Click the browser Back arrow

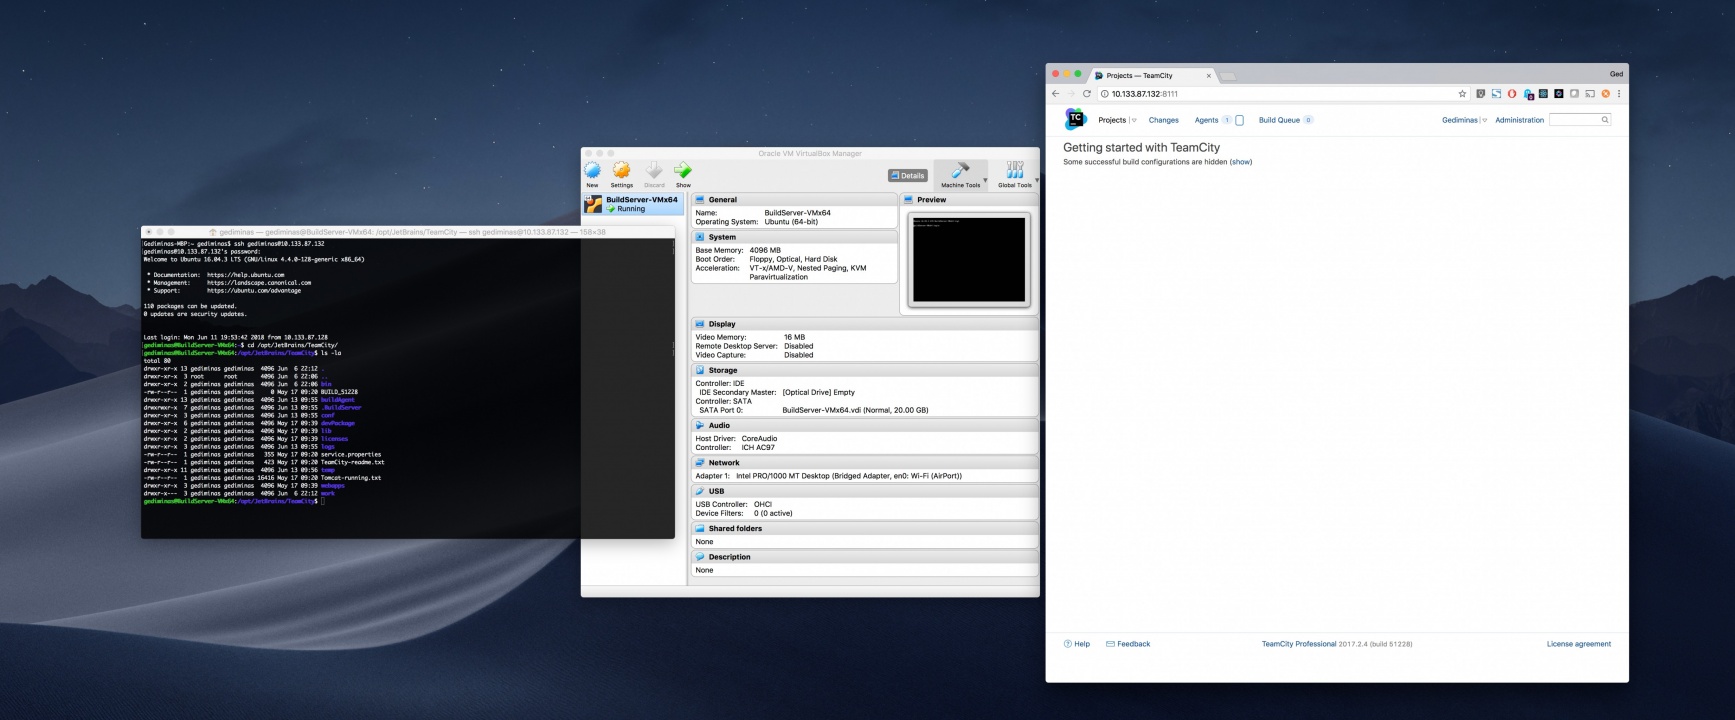click(x=1055, y=94)
